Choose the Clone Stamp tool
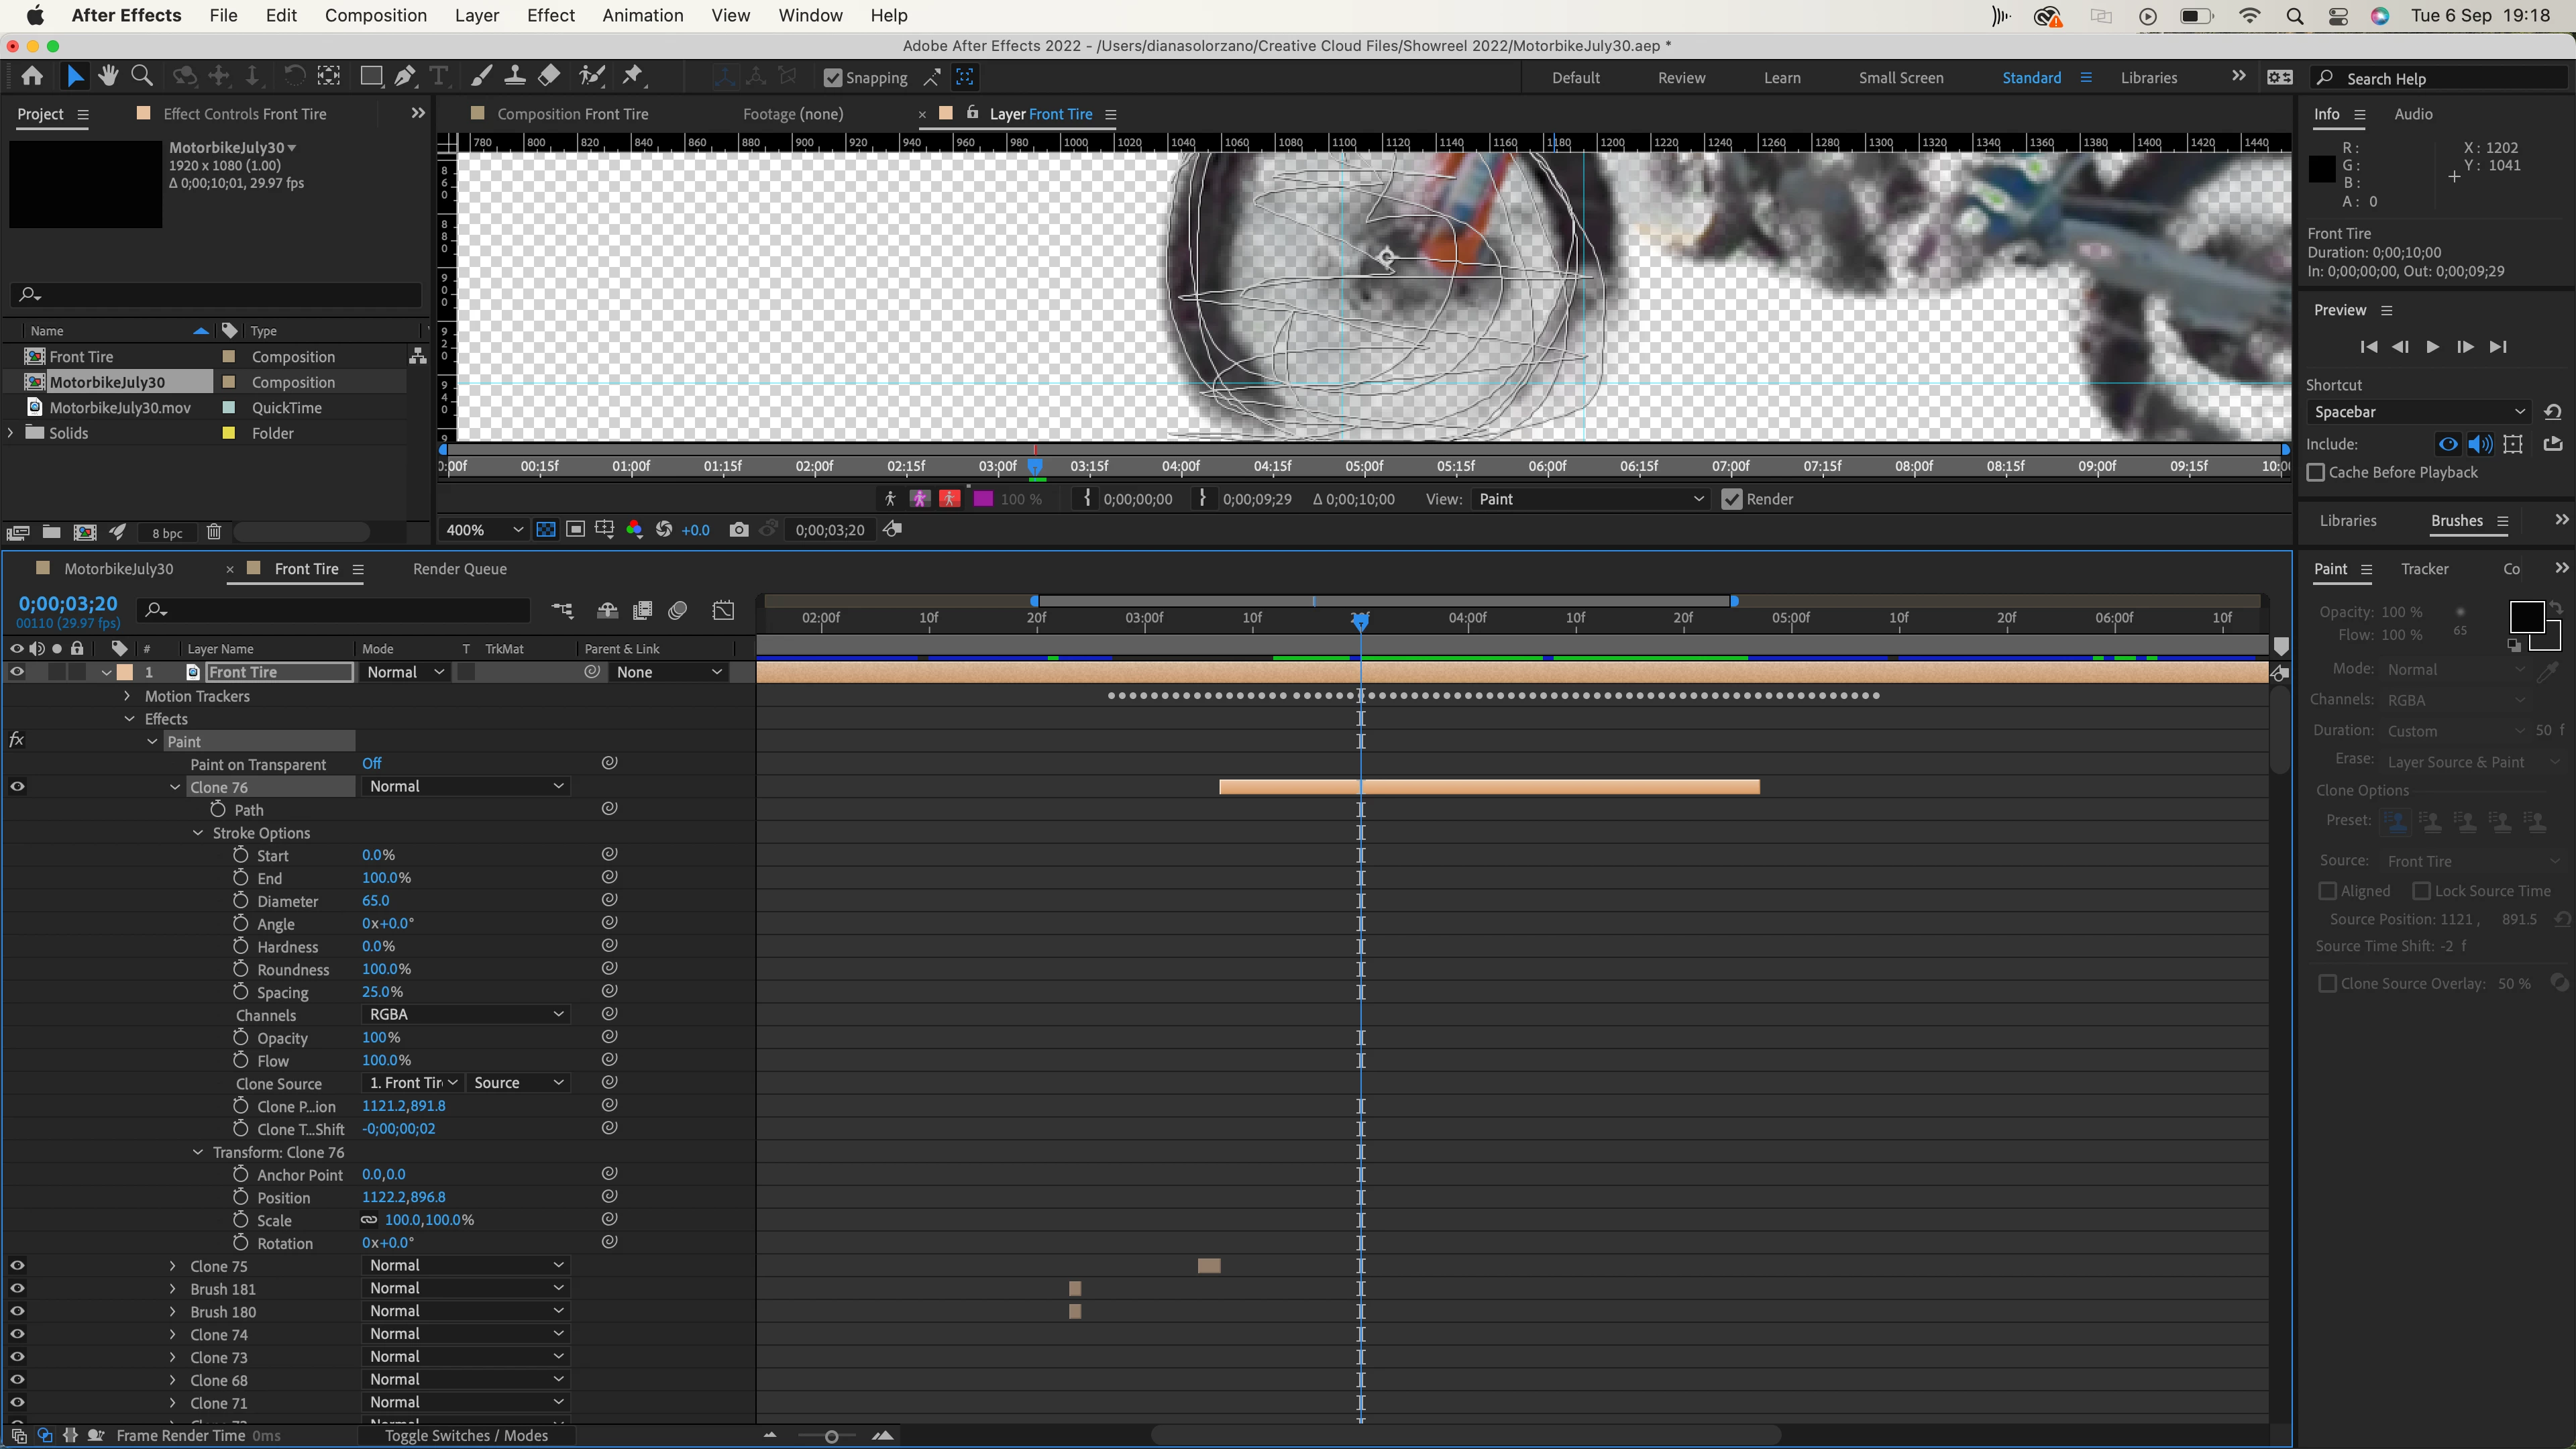Screen dimensions: 2576x1449 [x=515, y=76]
